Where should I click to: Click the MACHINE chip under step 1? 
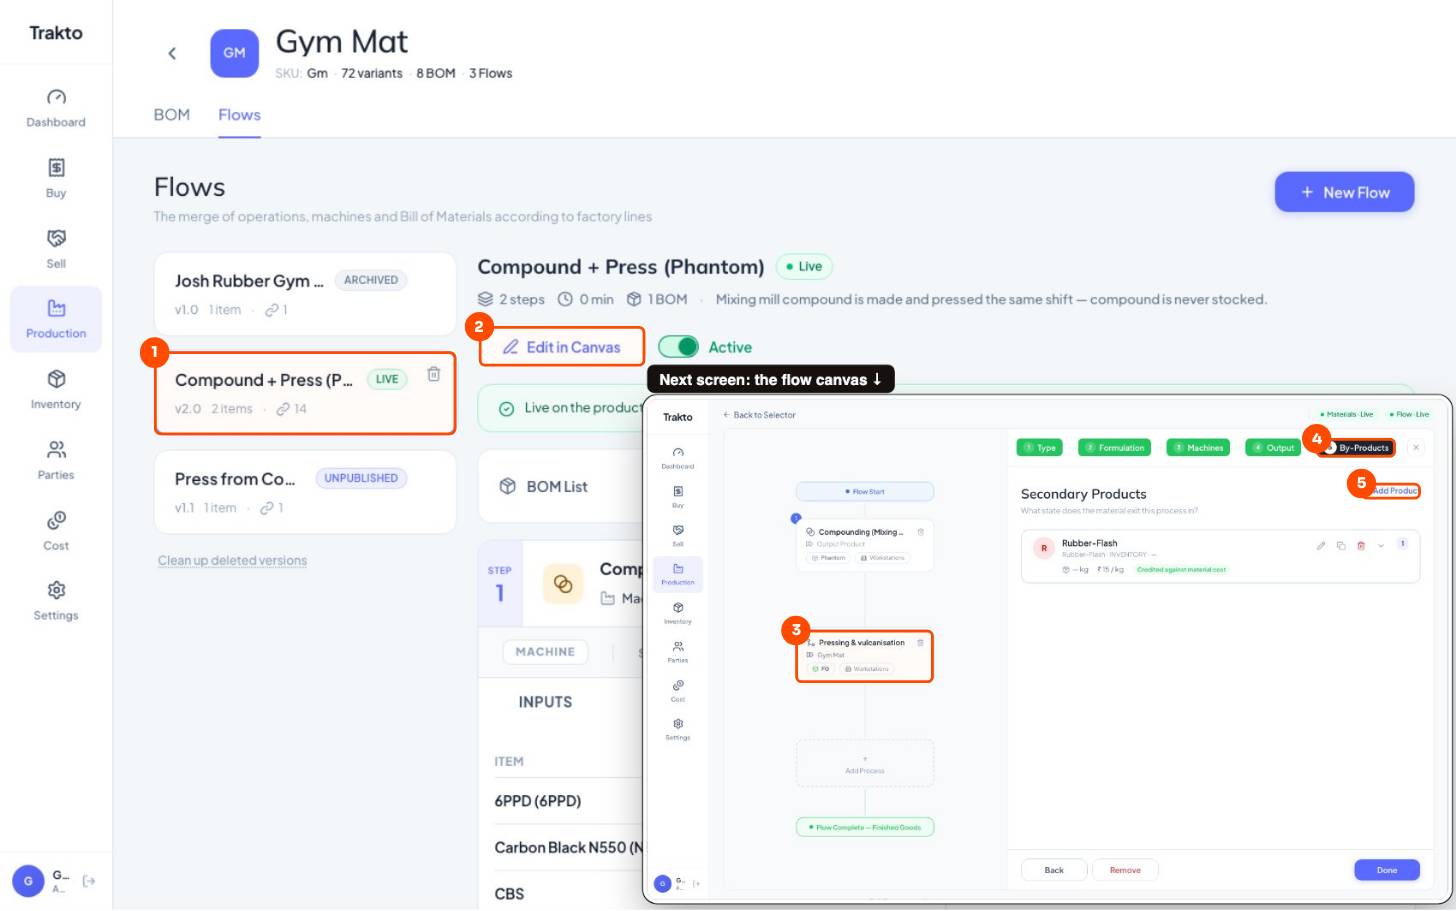[x=545, y=652]
